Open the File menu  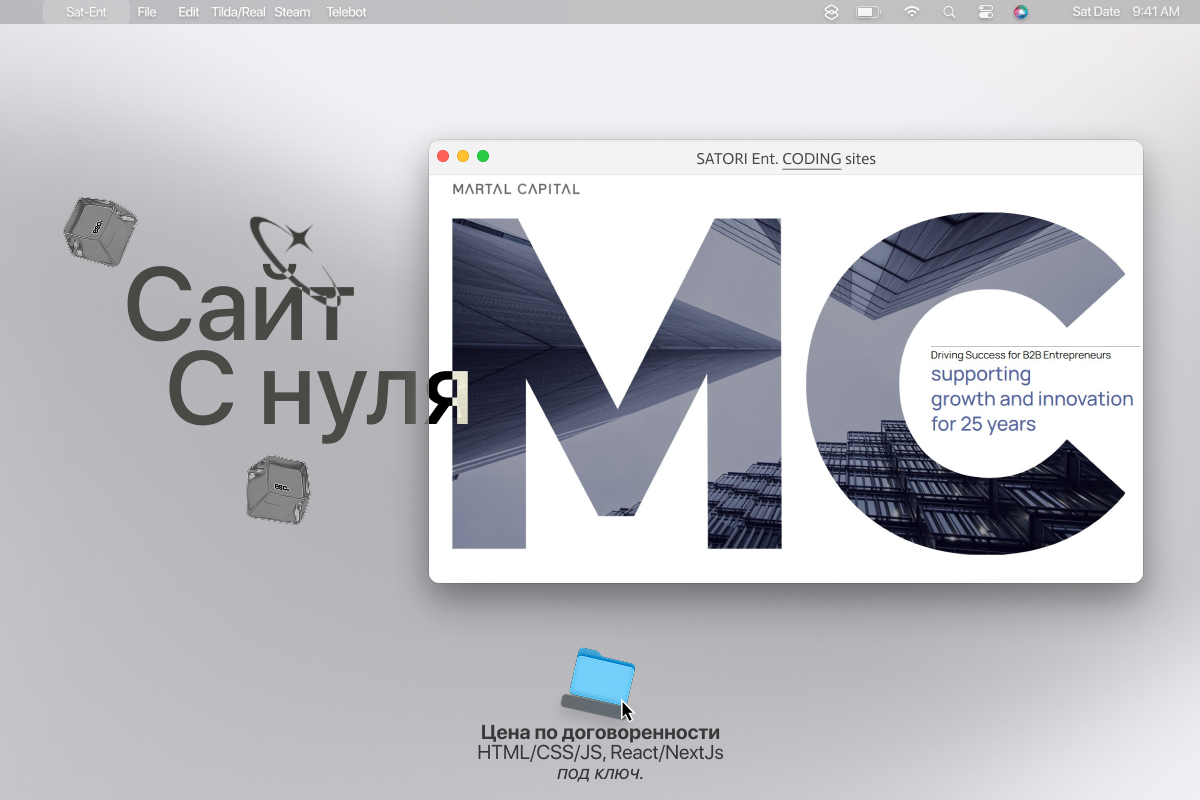[x=147, y=12]
